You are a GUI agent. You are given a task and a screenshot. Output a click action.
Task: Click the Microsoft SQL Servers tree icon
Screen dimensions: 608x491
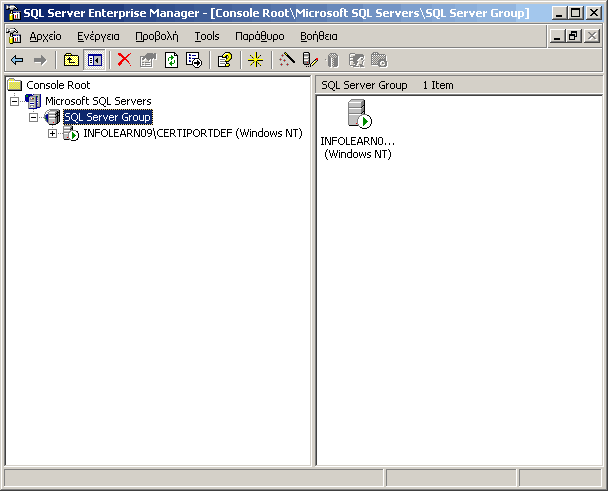coord(33,101)
